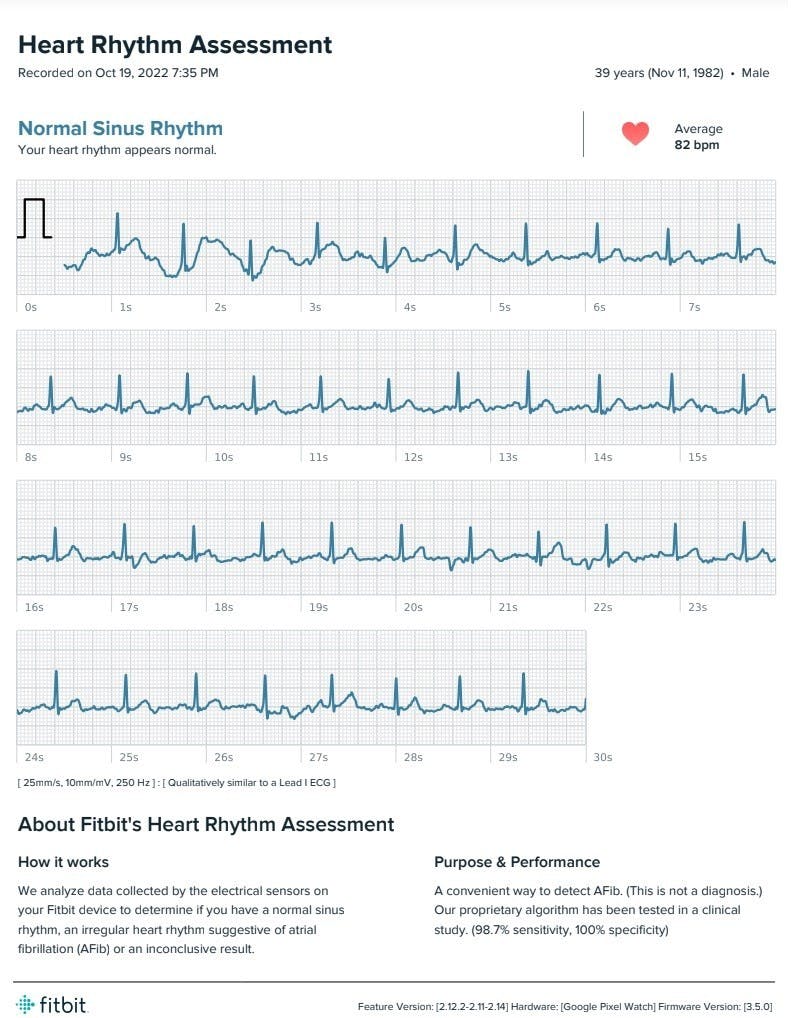797x1018 pixels.
Task: Select the Heart Rhythm Assessment title
Action: tap(175, 45)
